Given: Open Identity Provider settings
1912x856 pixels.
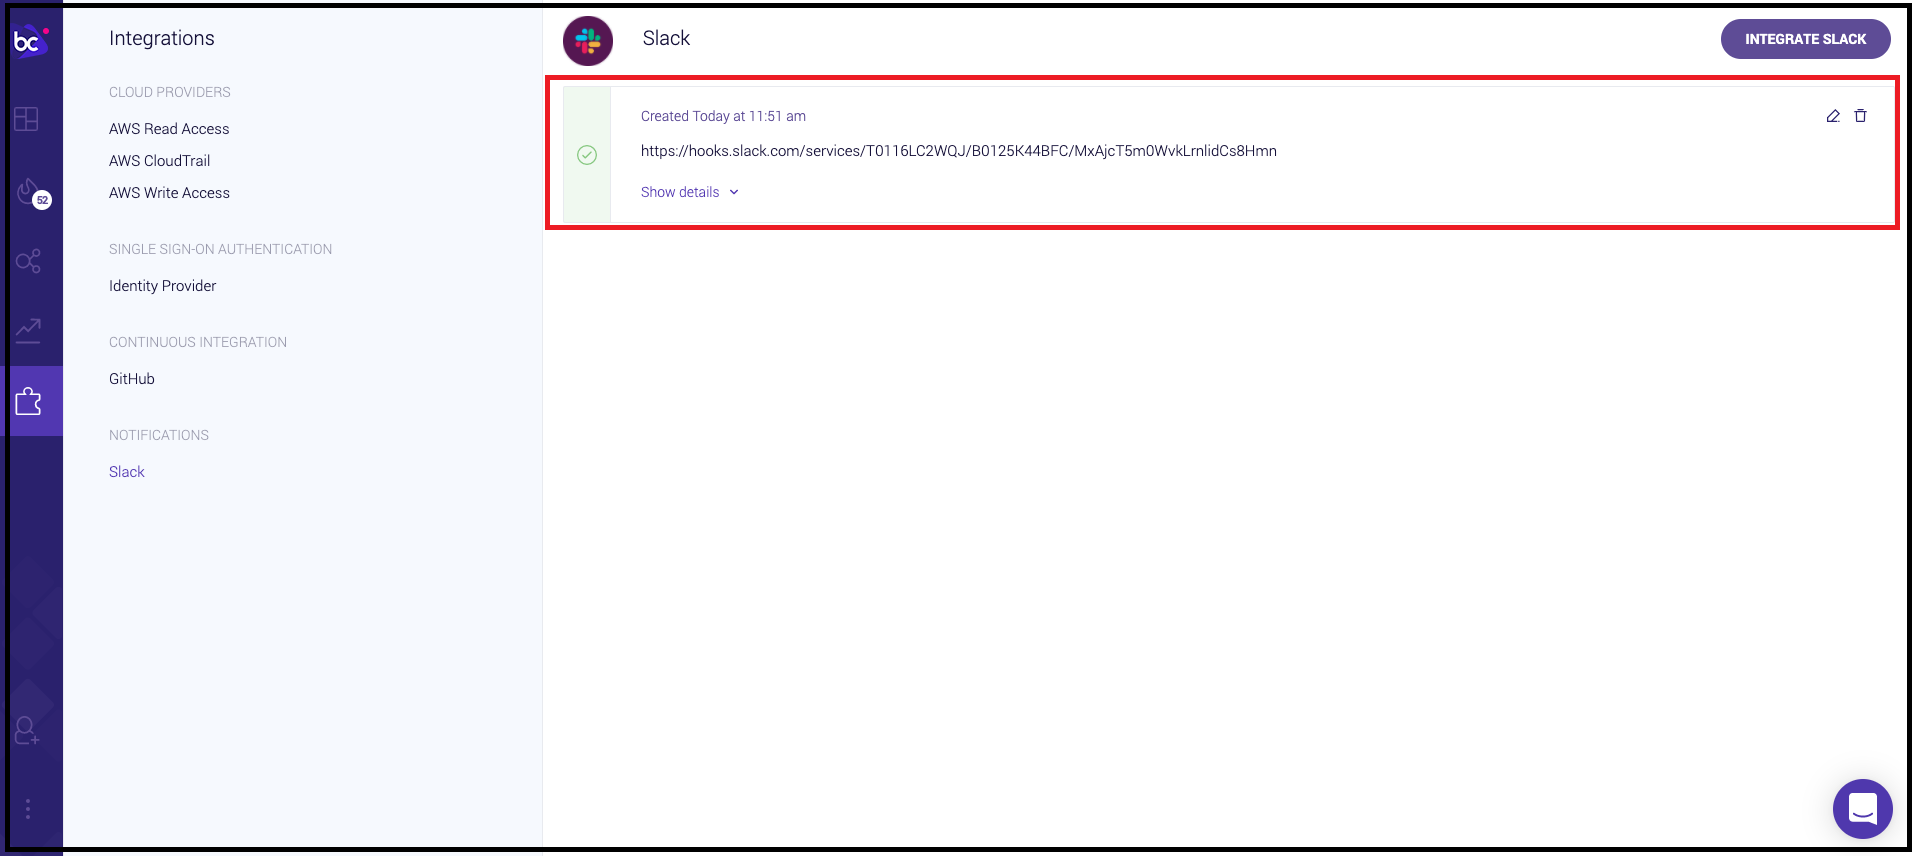Looking at the screenshot, I should click(163, 286).
